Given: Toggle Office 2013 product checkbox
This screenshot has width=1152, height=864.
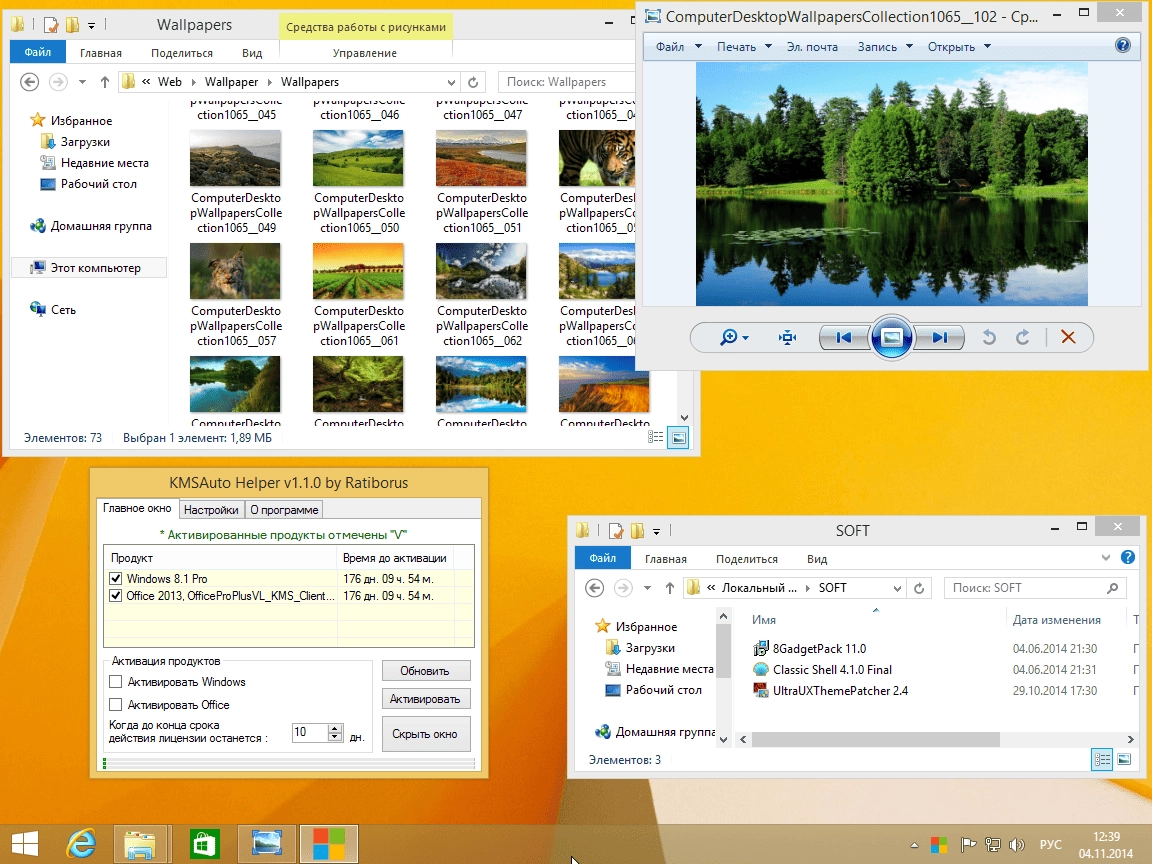Looking at the screenshot, I should click(115, 595).
